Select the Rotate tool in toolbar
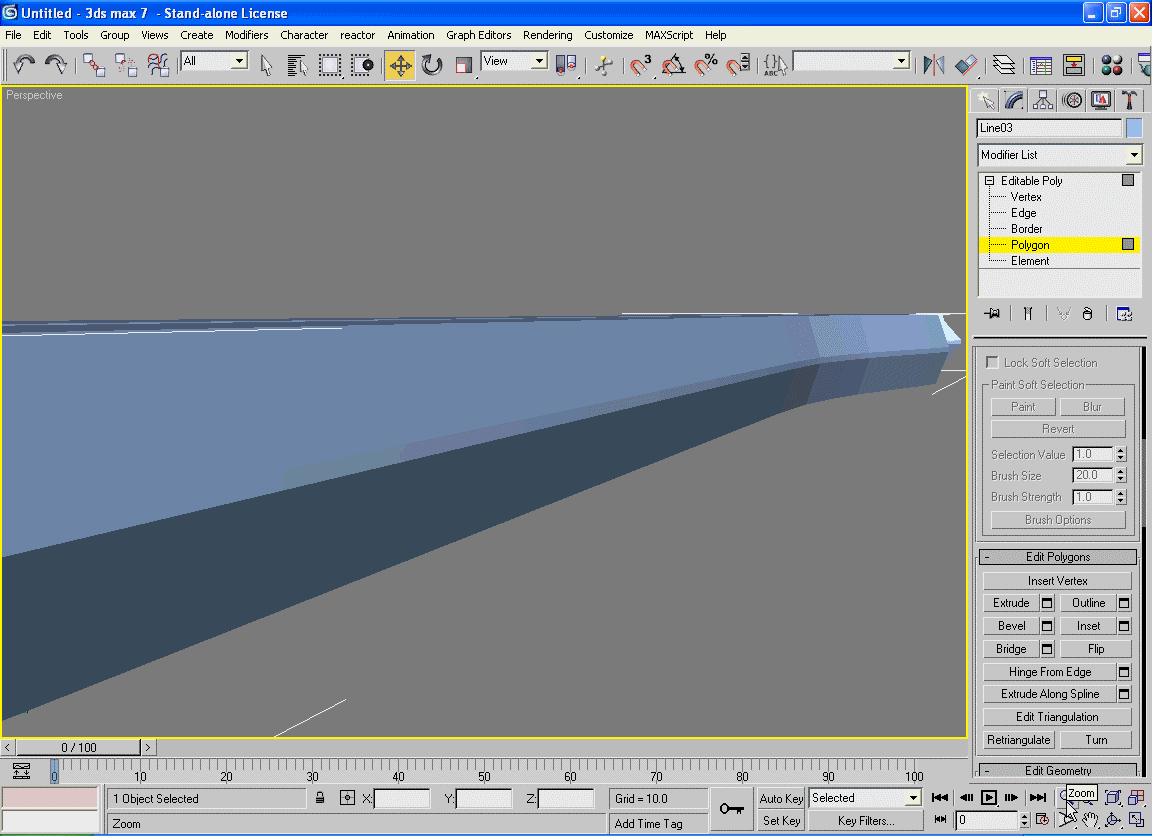This screenshot has height=836, width=1152. pos(432,66)
